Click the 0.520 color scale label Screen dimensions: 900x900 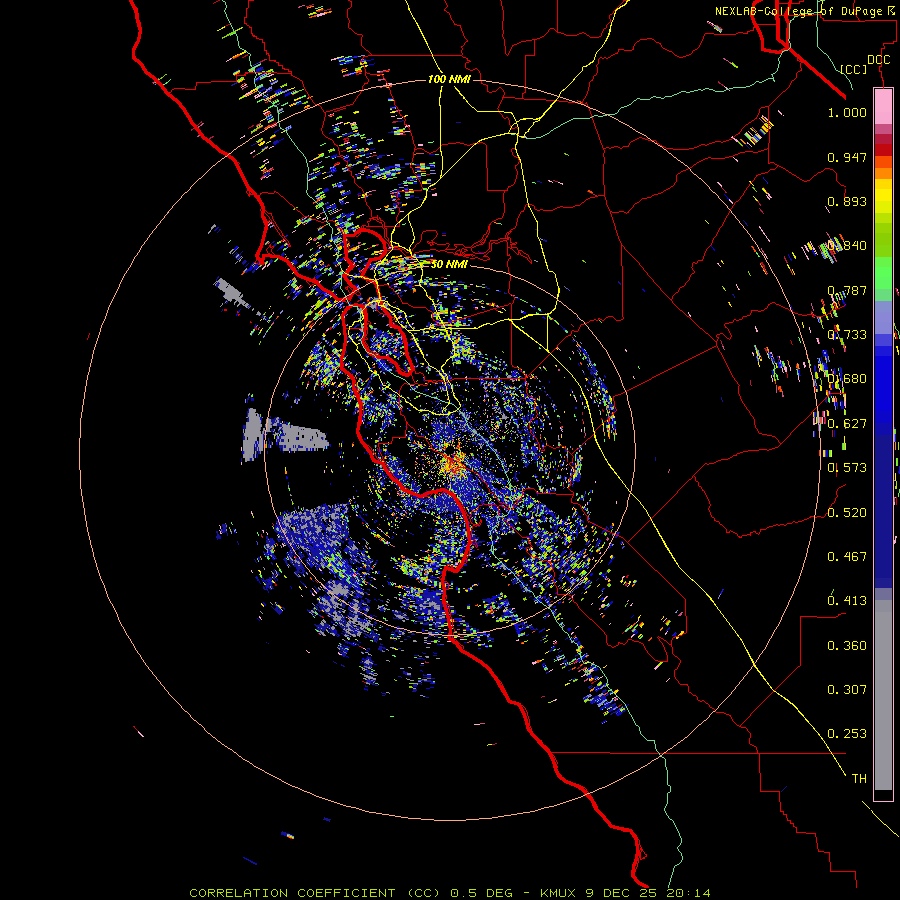pos(847,513)
